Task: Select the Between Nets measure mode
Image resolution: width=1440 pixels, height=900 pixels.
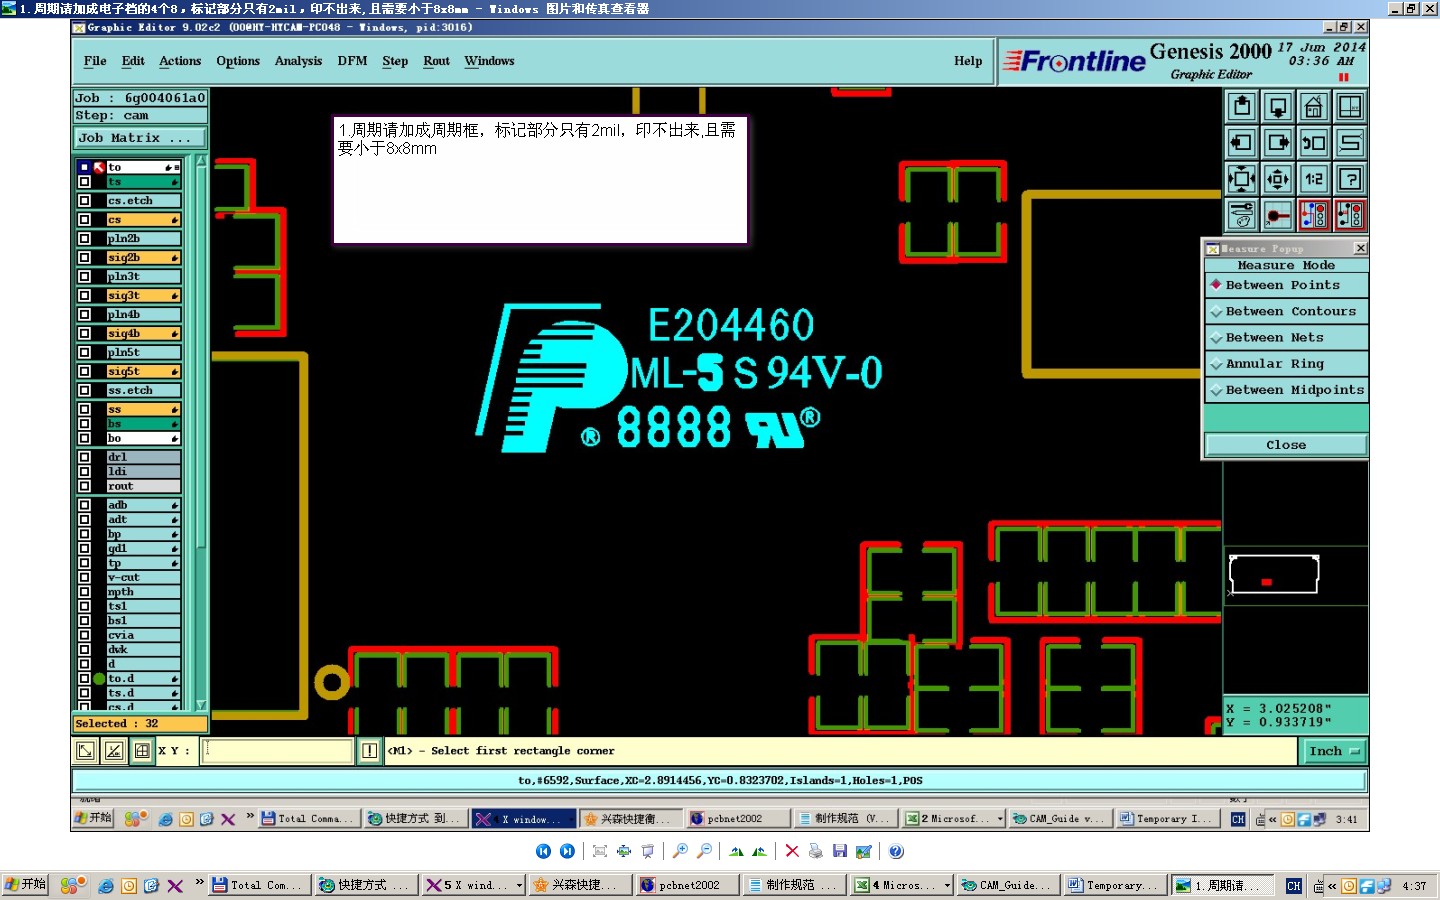Action: click(1286, 337)
